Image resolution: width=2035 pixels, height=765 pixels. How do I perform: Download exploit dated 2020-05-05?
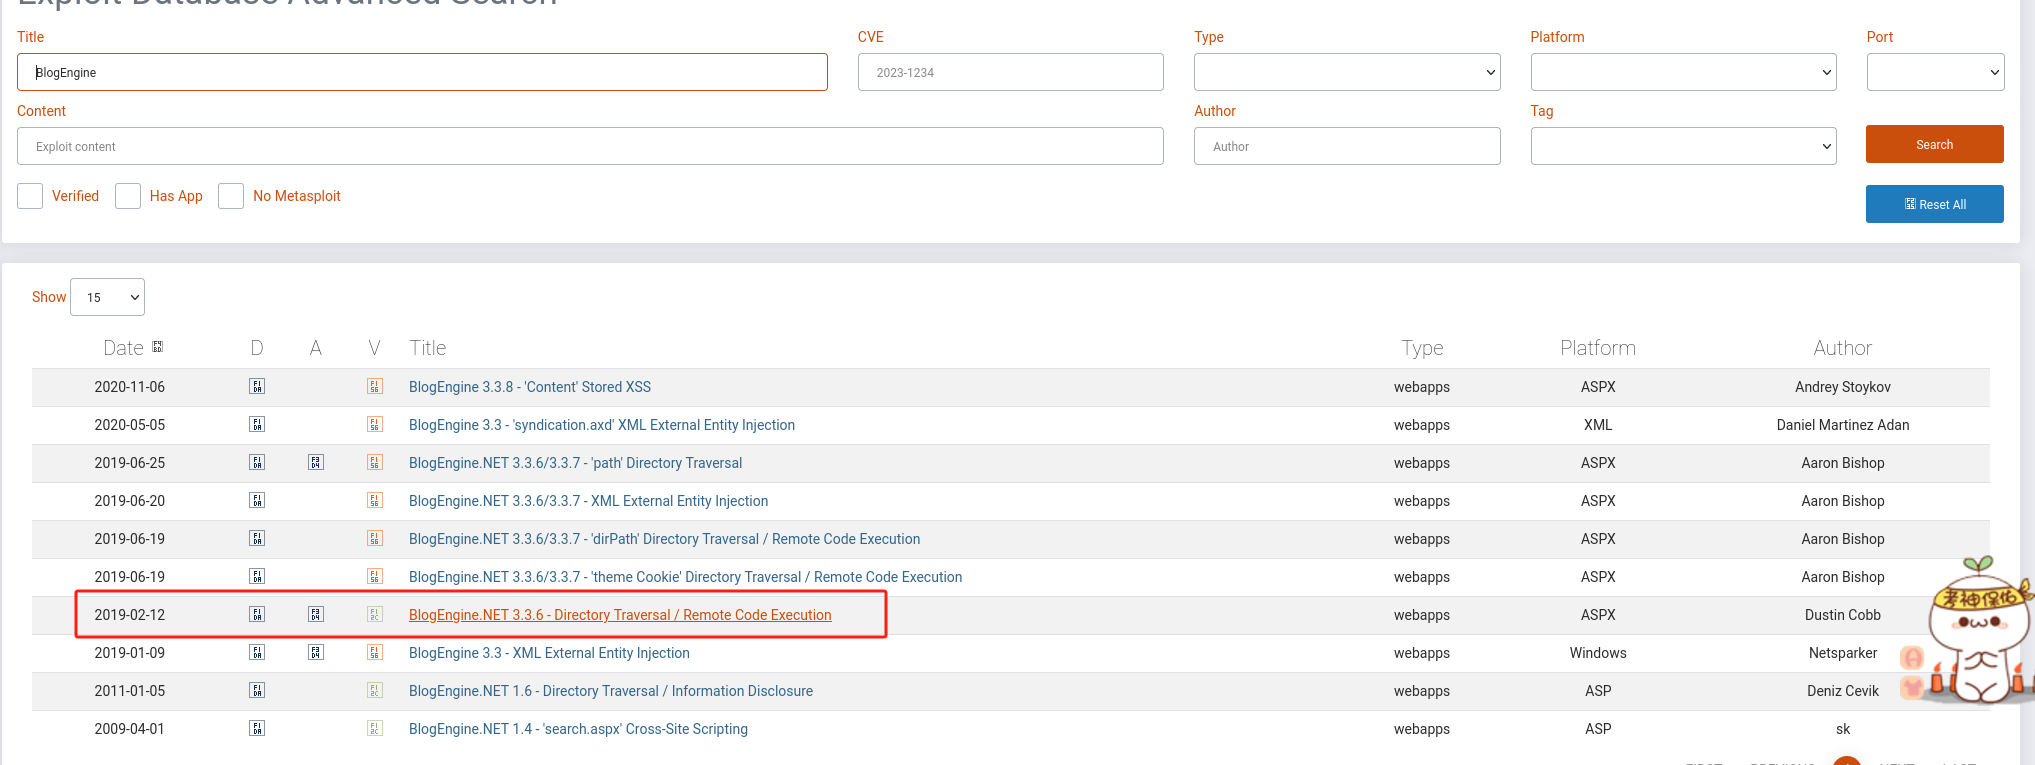click(x=257, y=425)
